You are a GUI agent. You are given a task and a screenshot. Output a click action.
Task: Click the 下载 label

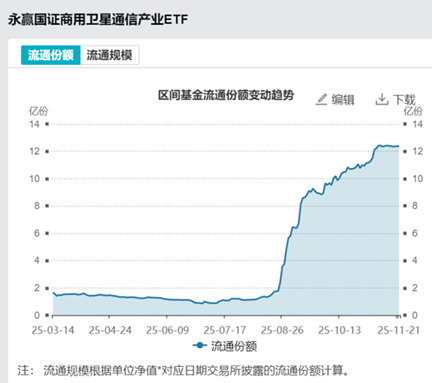pos(404,100)
